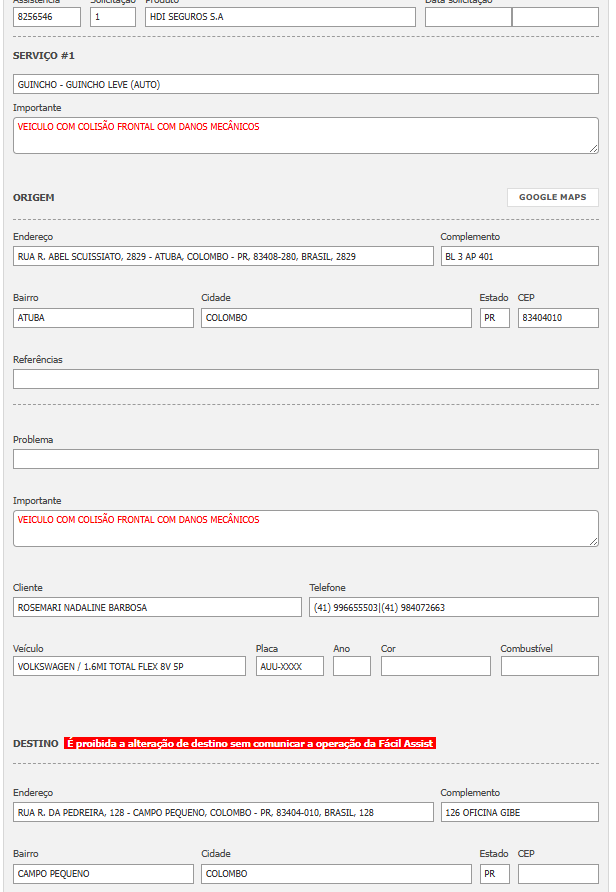Focus the Placa field

(x=289, y=666)
